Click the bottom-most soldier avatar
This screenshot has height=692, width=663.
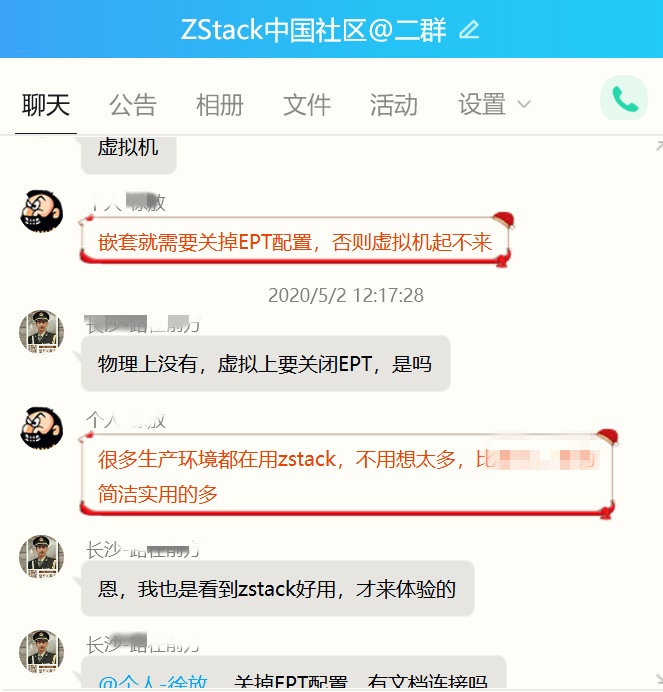(x=41, y=652)
